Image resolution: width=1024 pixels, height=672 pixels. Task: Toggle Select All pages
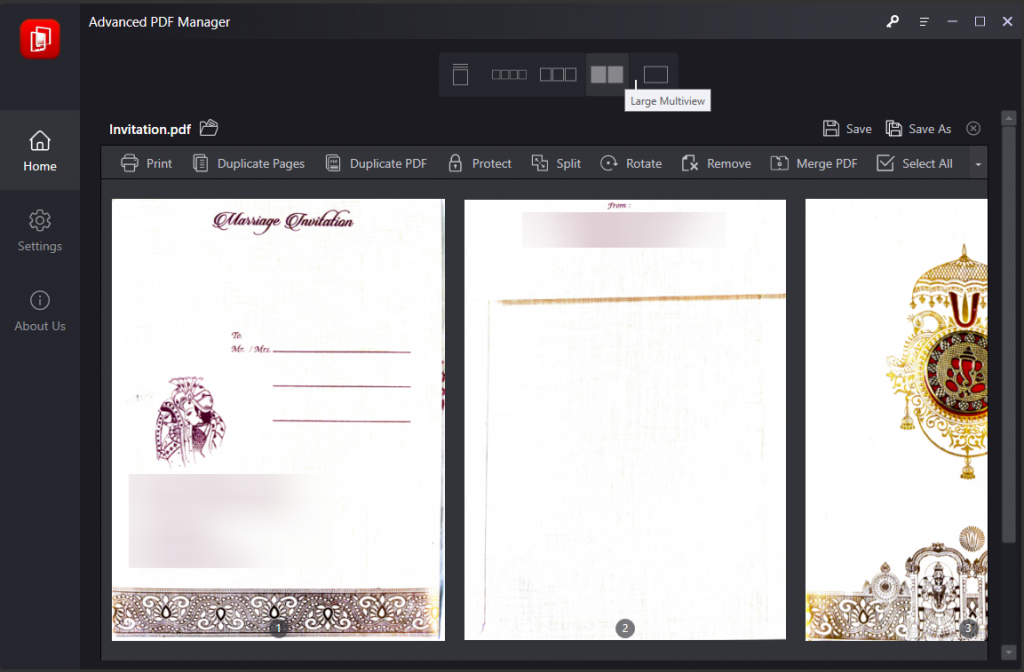[915, 163]
